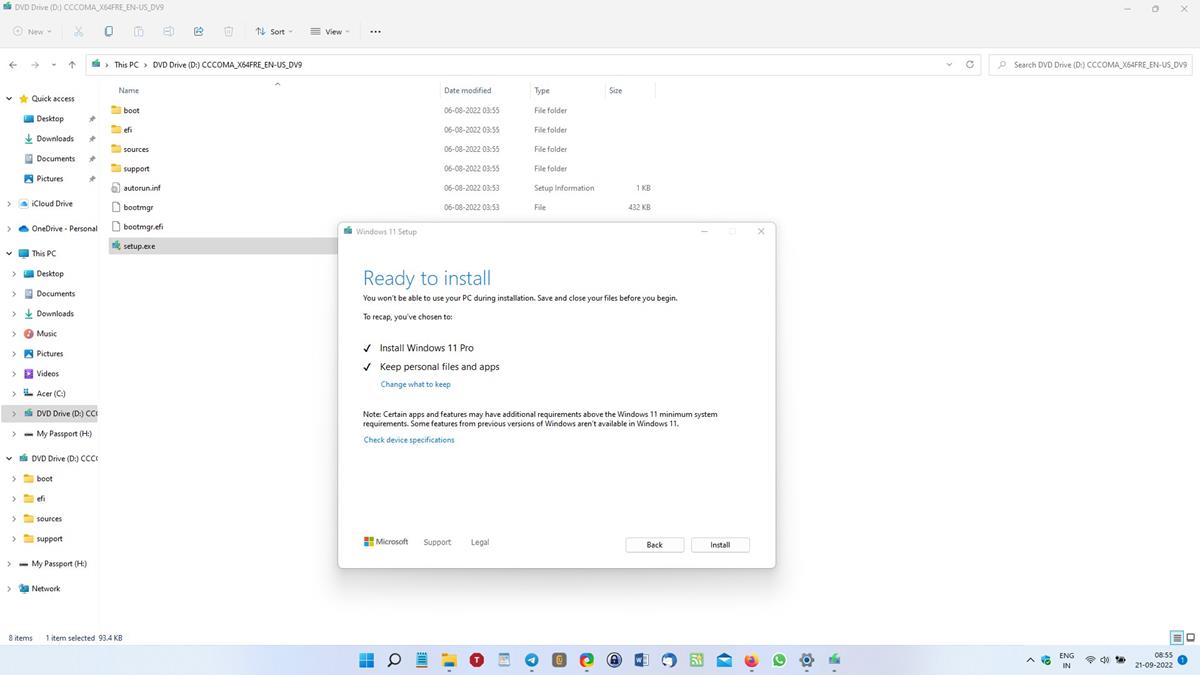Switch to details view icon in status bar

pos(1177,638)
